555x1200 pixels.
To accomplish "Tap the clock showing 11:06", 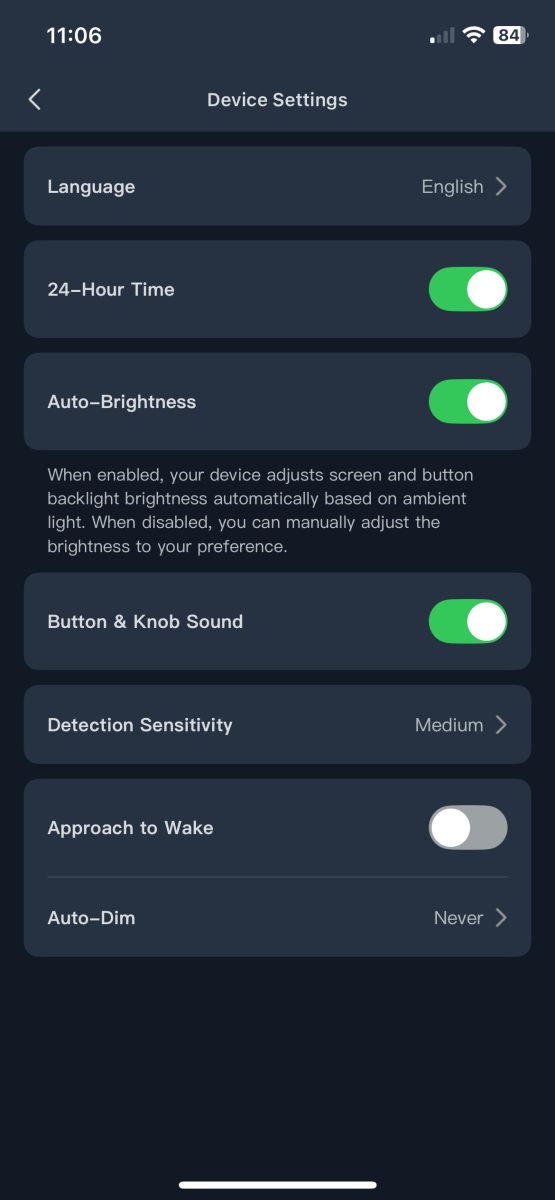I will pyautogui.click(x=74, y=36).
